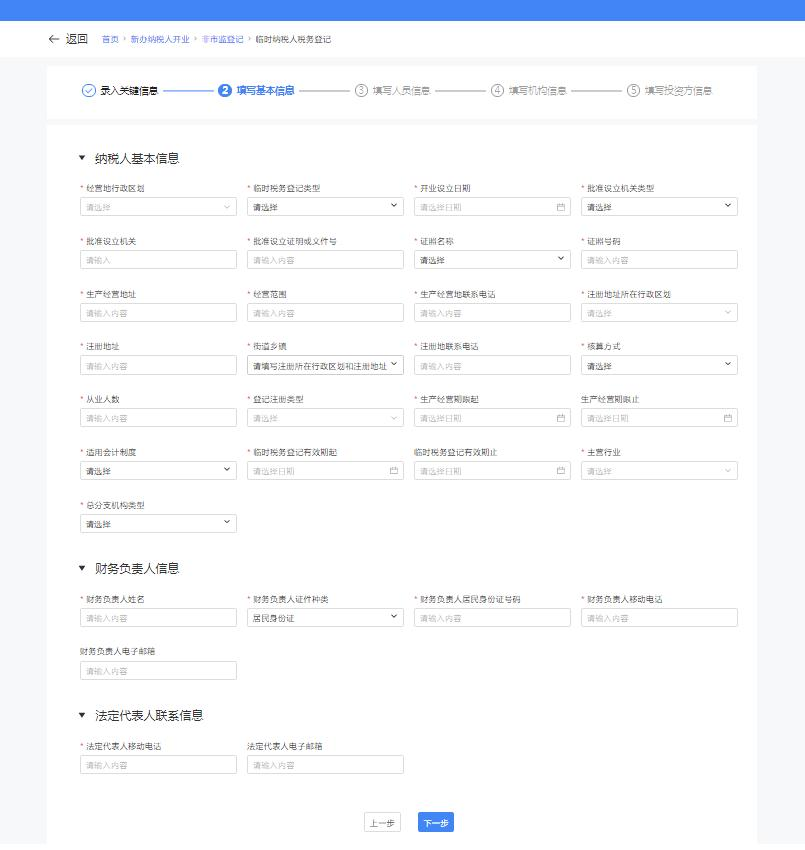Expand the 核算方式 dropdown
The image size is (805, 850).
coord(659,366)
